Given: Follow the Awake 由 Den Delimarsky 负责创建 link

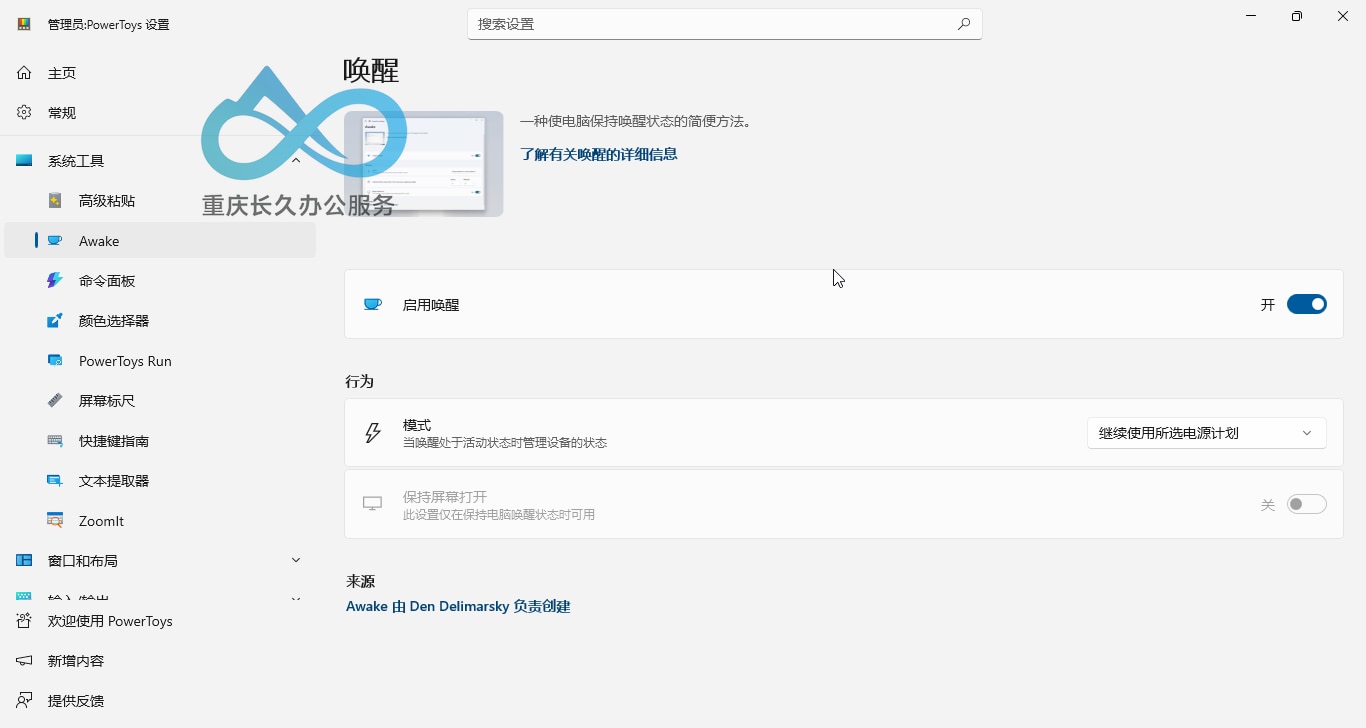Looking at the screenshot, I should click(458, 607).
